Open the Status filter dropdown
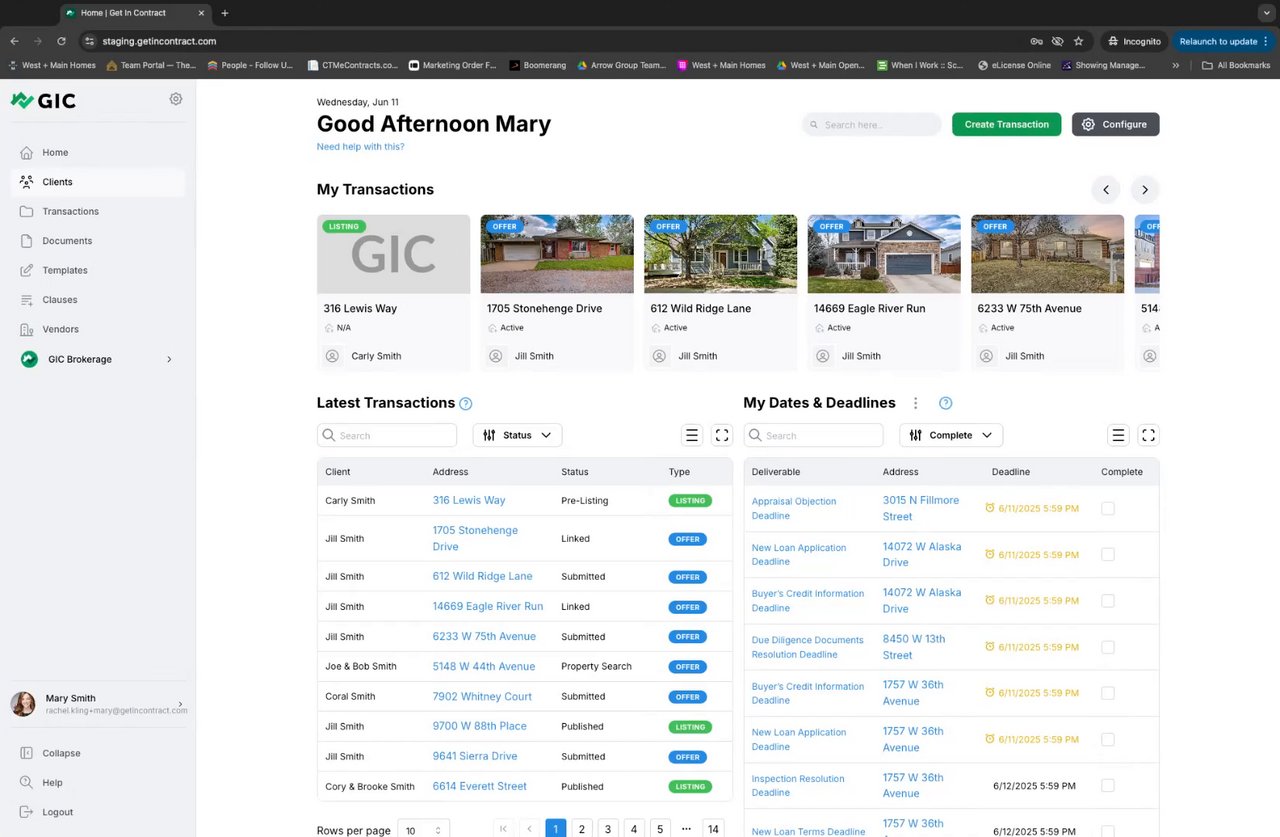This screenshot has width=1280, height=837. (x=517, y=435)
